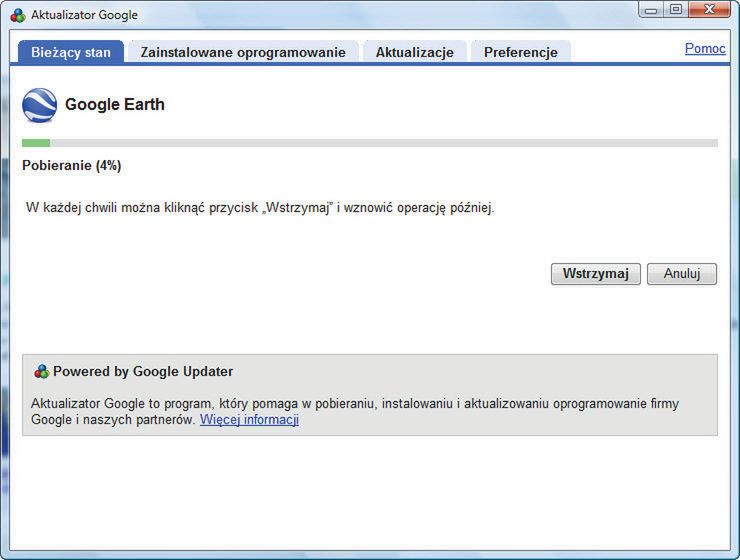Click the Google Updater icon in title bar
The width and height of the screenshot is (740, 560).
18,15
